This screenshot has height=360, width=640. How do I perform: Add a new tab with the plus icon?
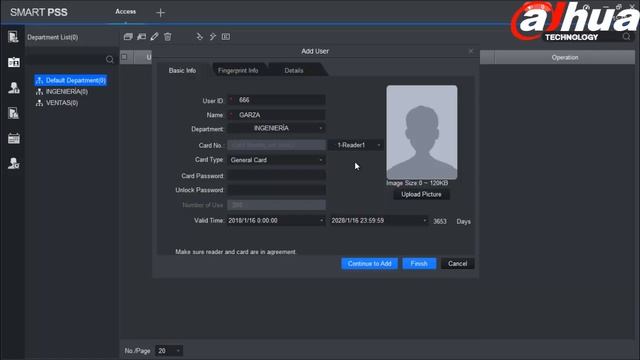click(x=160, y=13)
